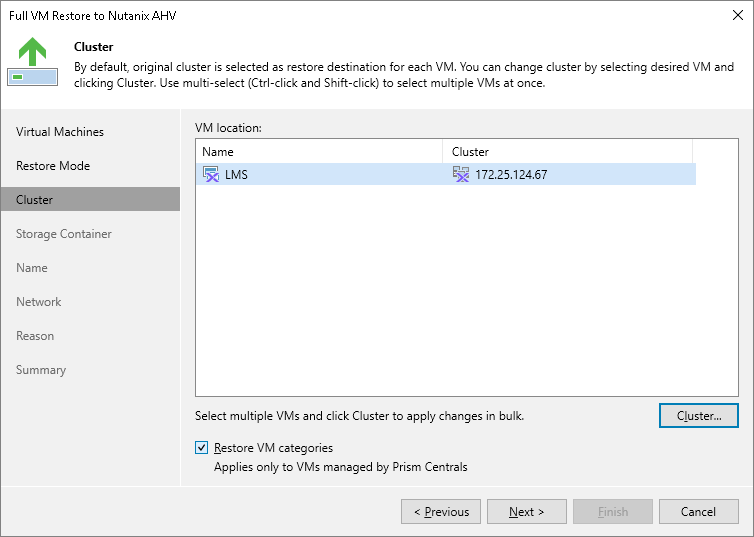Go back with the Previous button
Screen dimensions: 754x537
441,512
